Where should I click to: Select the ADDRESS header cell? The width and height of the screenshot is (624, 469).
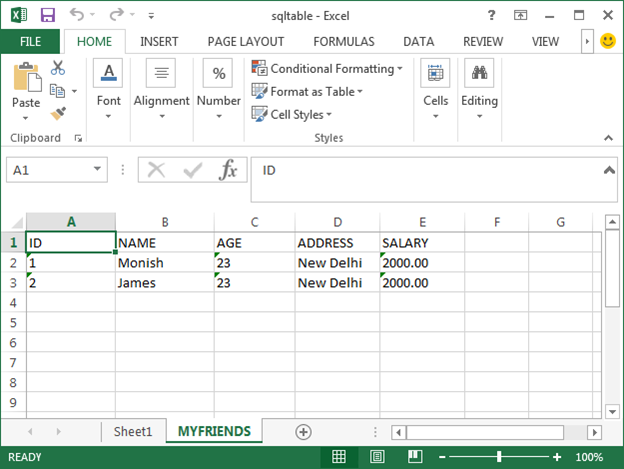click(337, 243)
